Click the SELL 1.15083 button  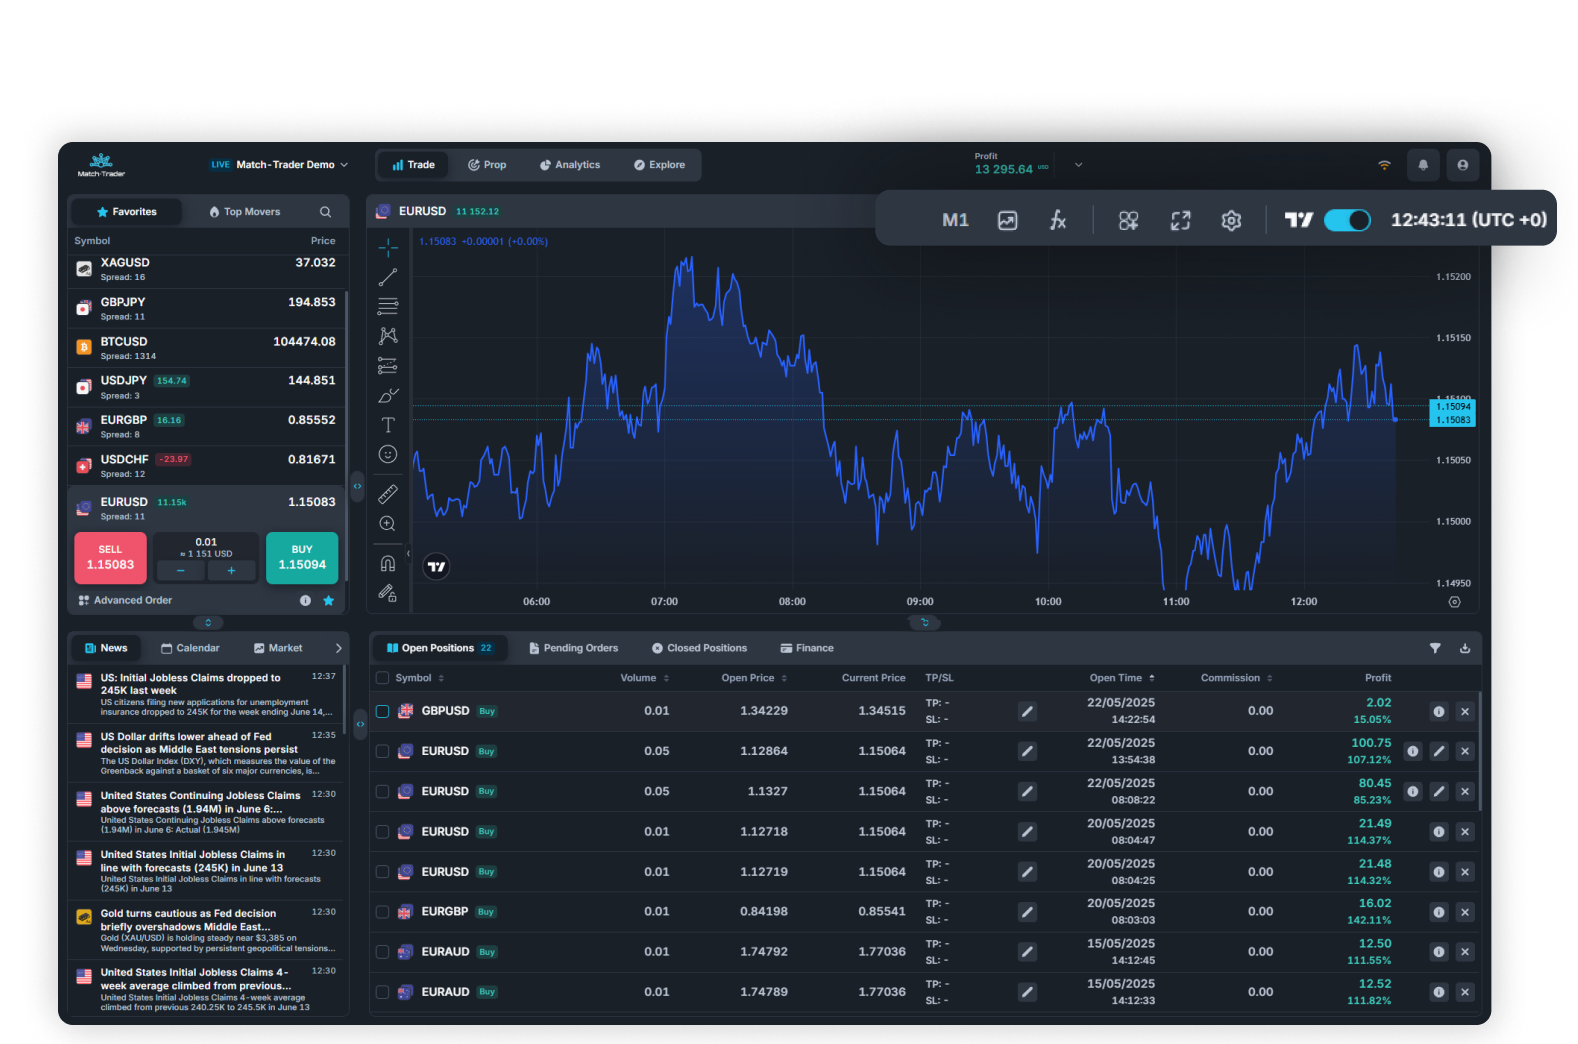110,558
